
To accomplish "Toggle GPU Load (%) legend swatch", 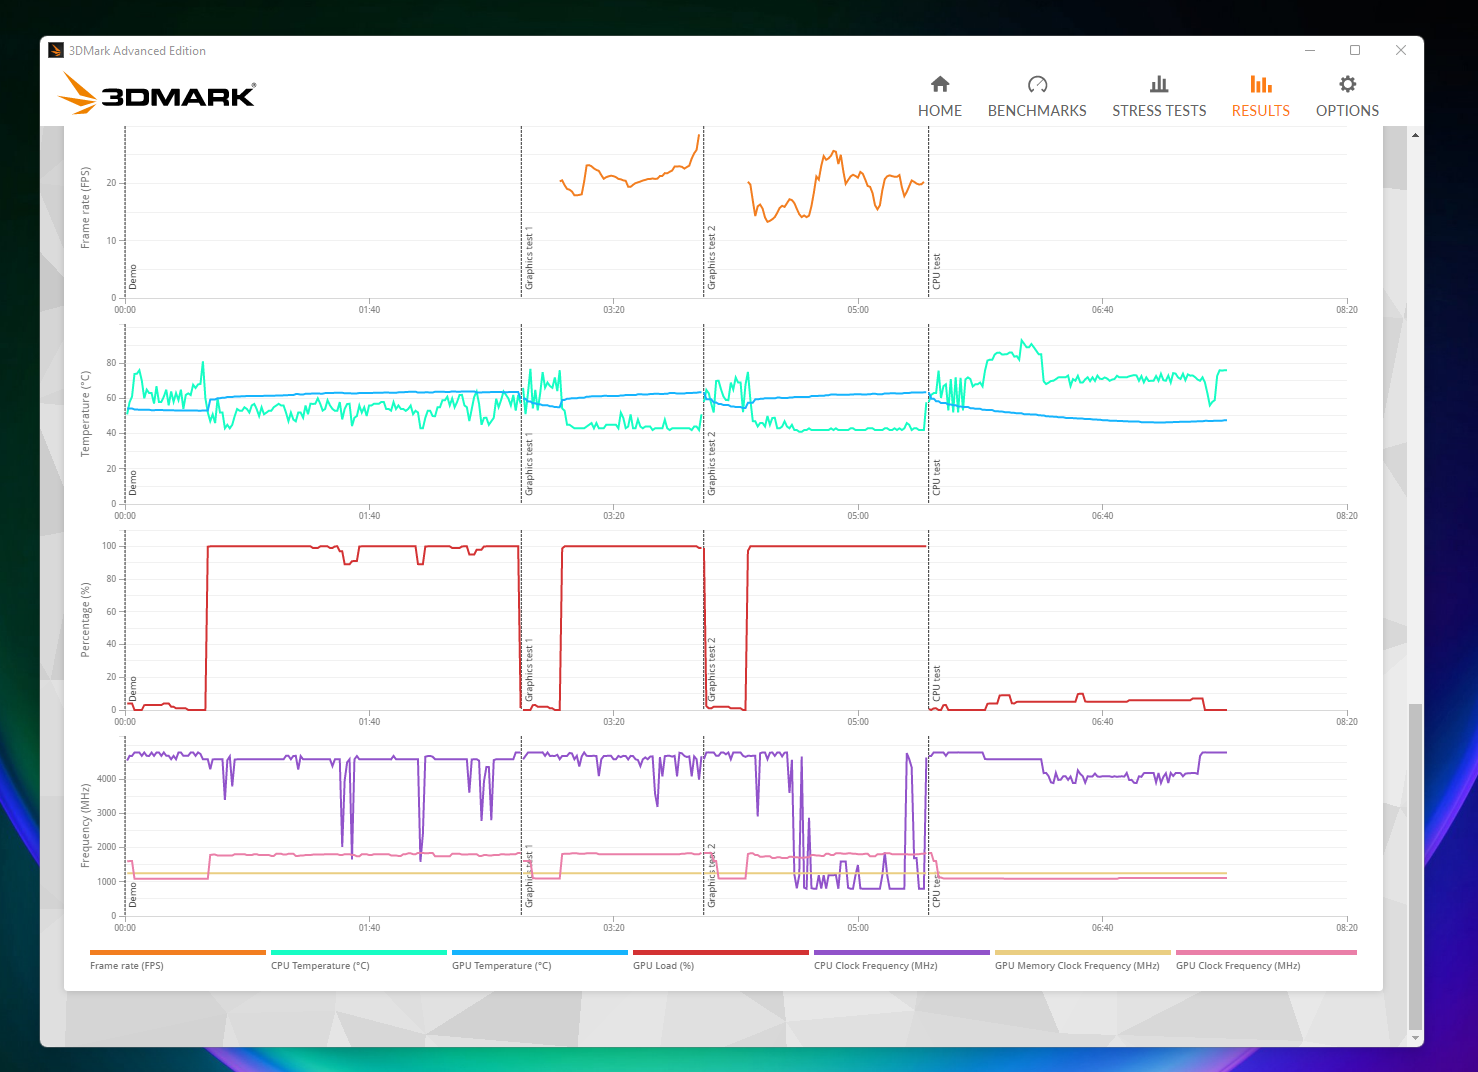I will click(x=721, y=952).
